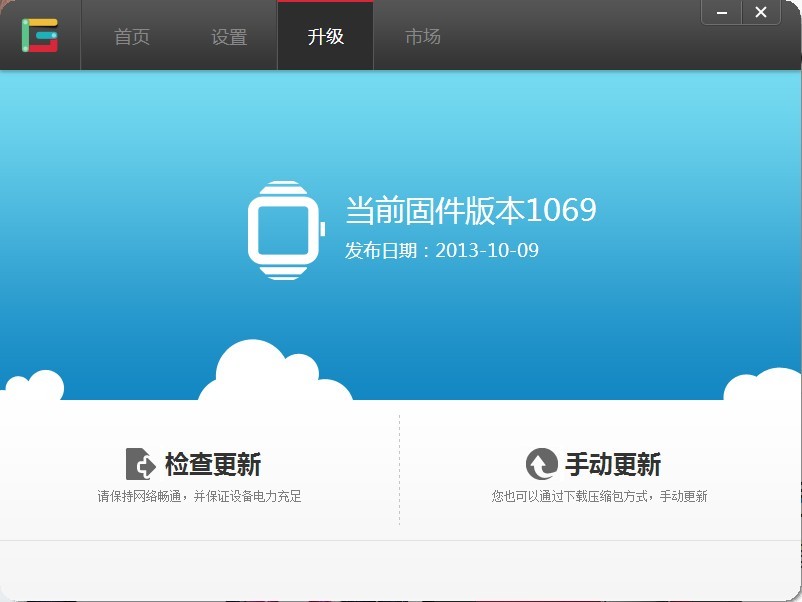Close the application window
Viewport: 802px width, 602px height.
click(761, 13)
